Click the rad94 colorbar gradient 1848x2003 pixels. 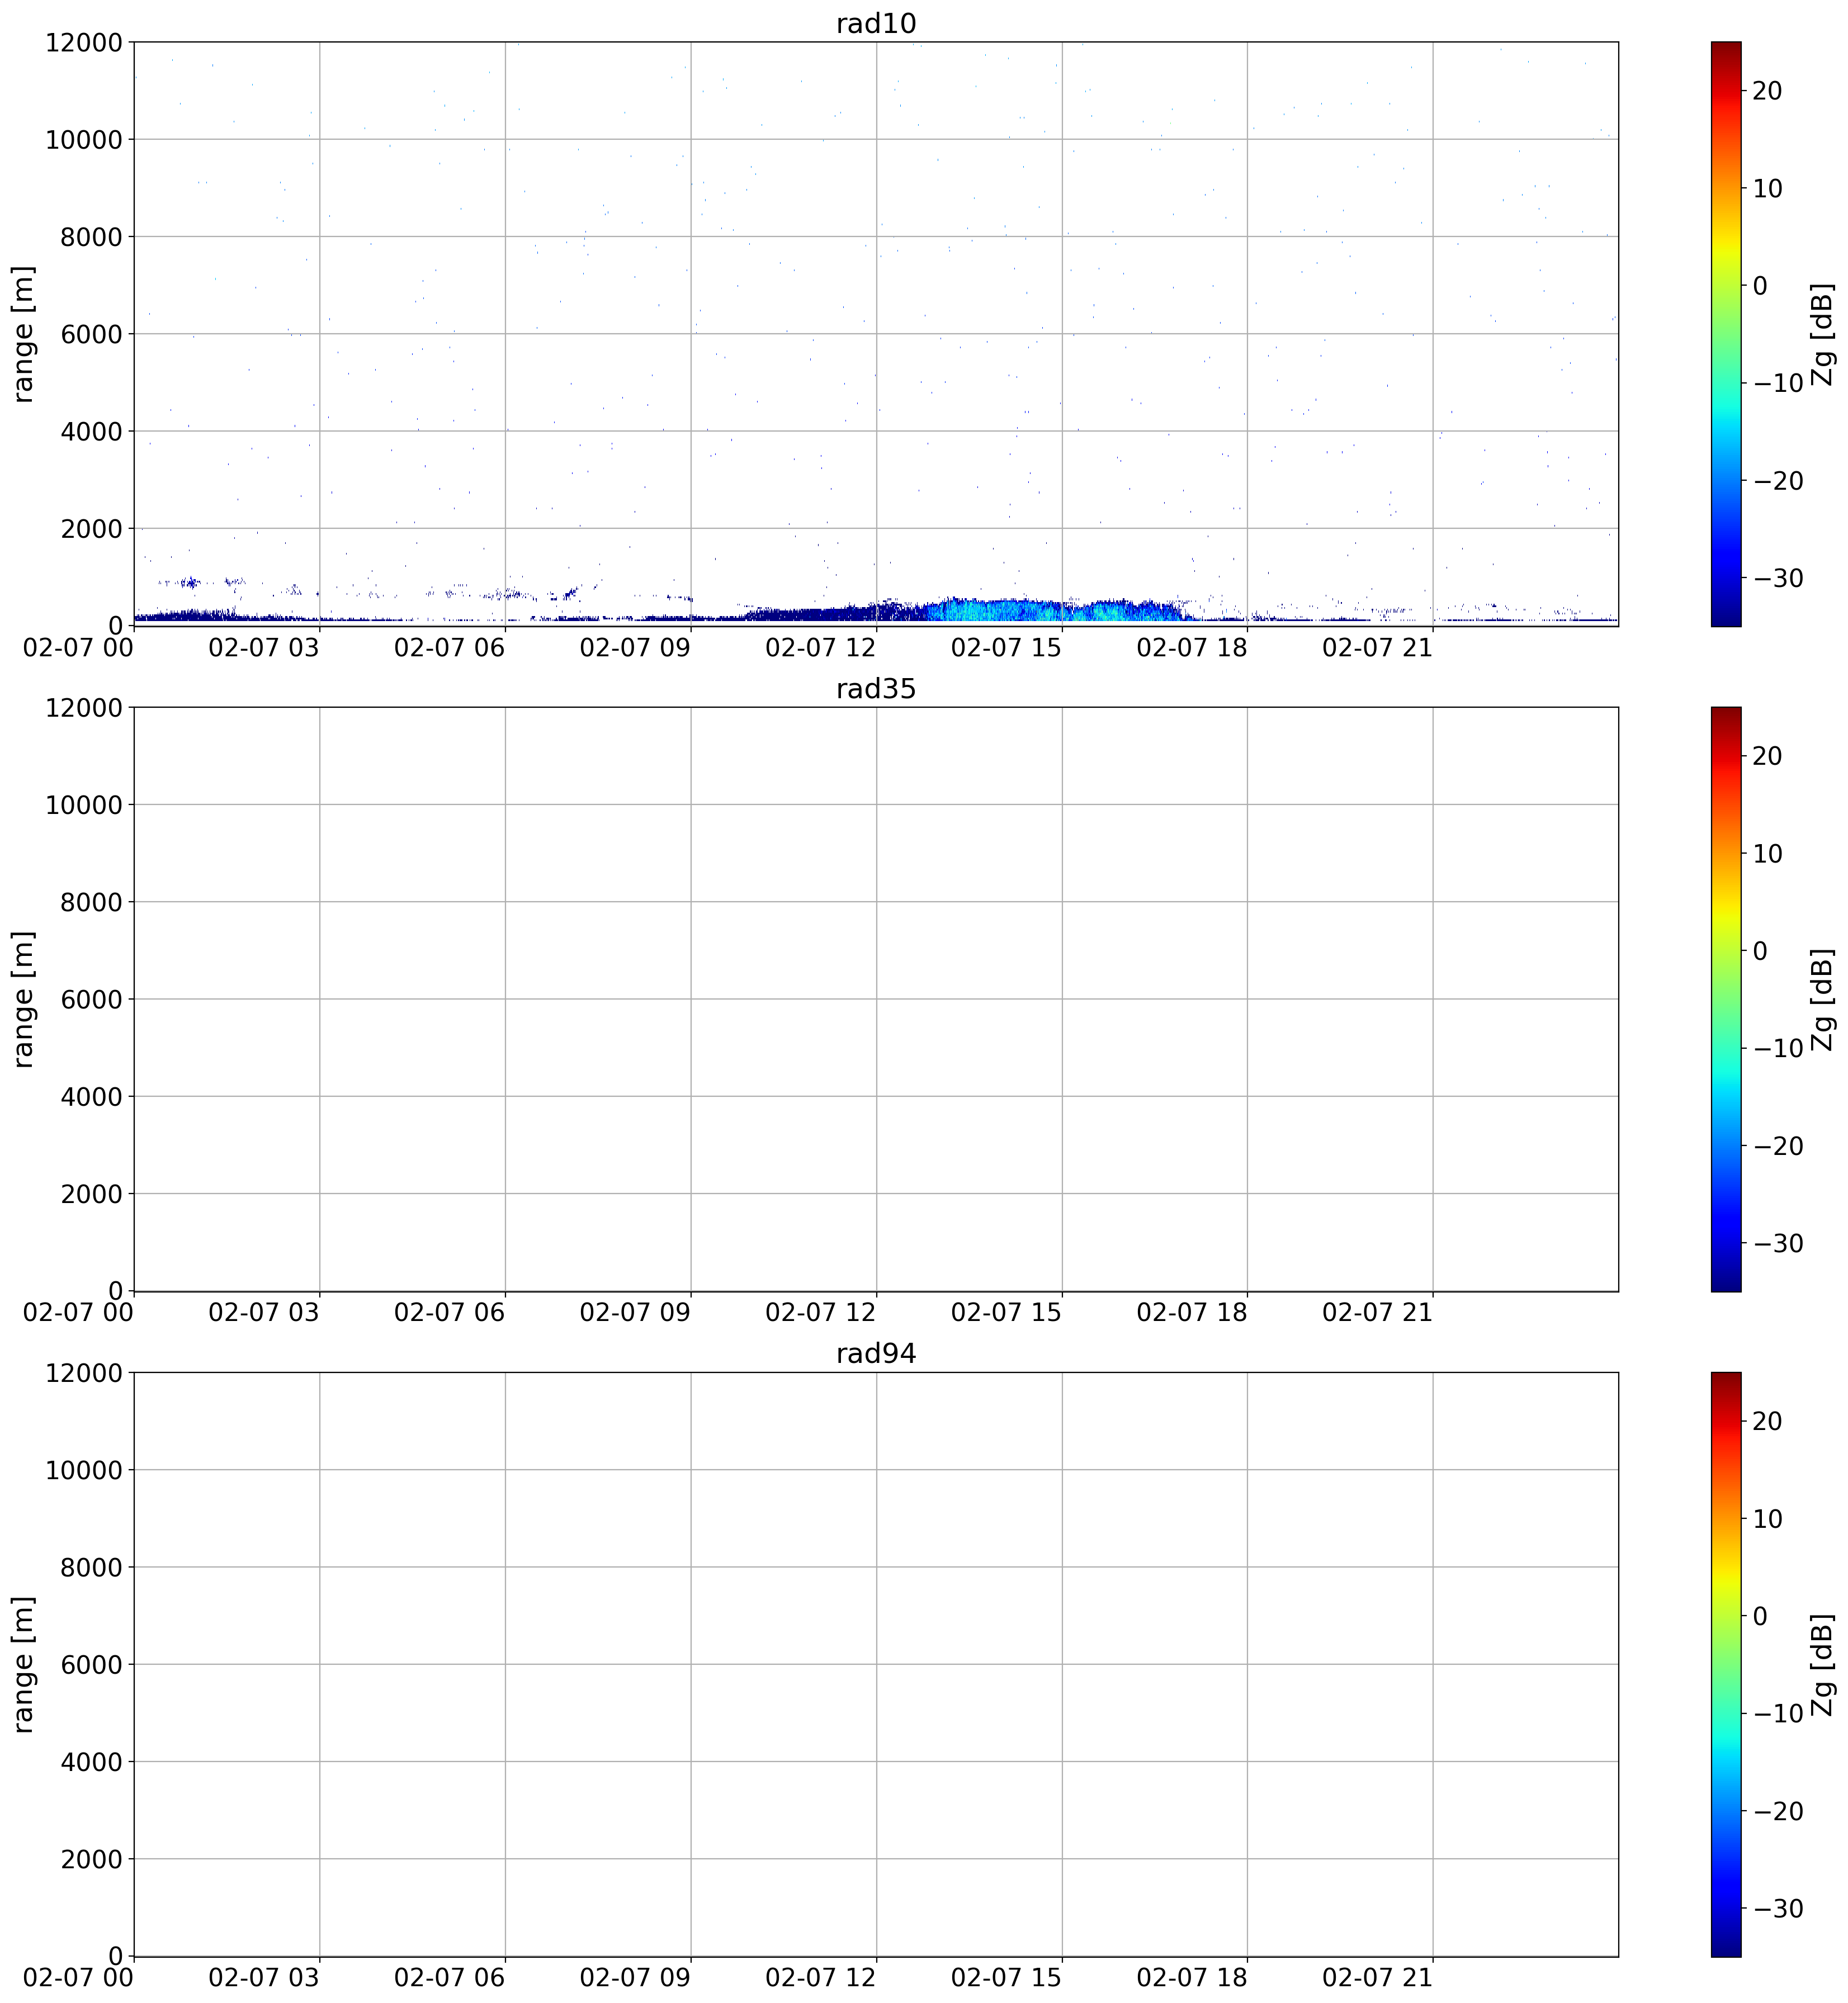[x=1726, y=1664]
